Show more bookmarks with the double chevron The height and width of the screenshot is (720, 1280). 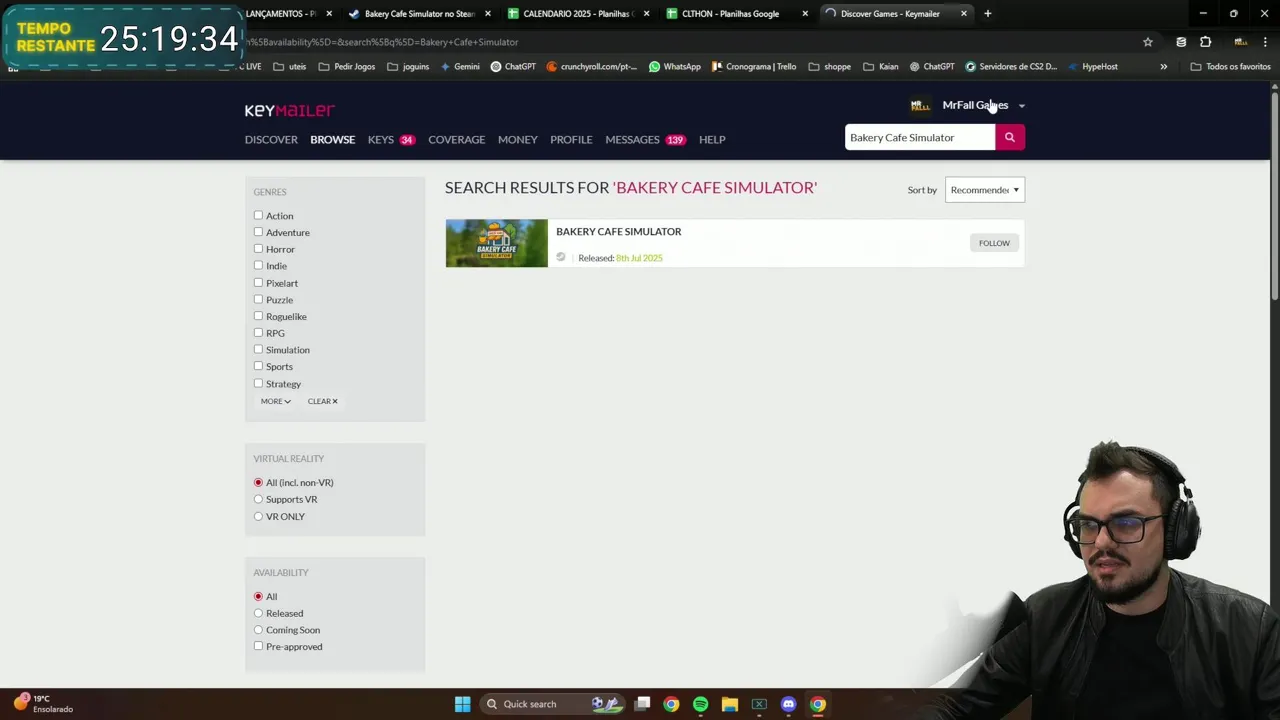tap(1163, 67)
